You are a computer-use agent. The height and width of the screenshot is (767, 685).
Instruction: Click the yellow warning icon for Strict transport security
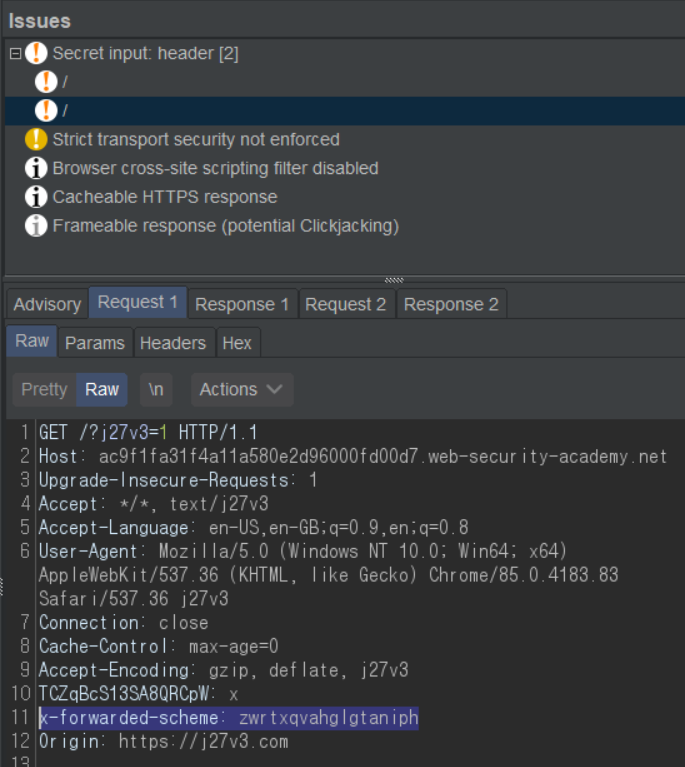point(36,140)
